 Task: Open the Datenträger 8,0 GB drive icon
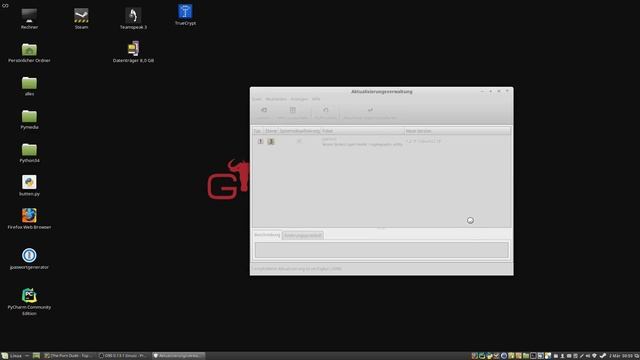[x=133, y=52]
